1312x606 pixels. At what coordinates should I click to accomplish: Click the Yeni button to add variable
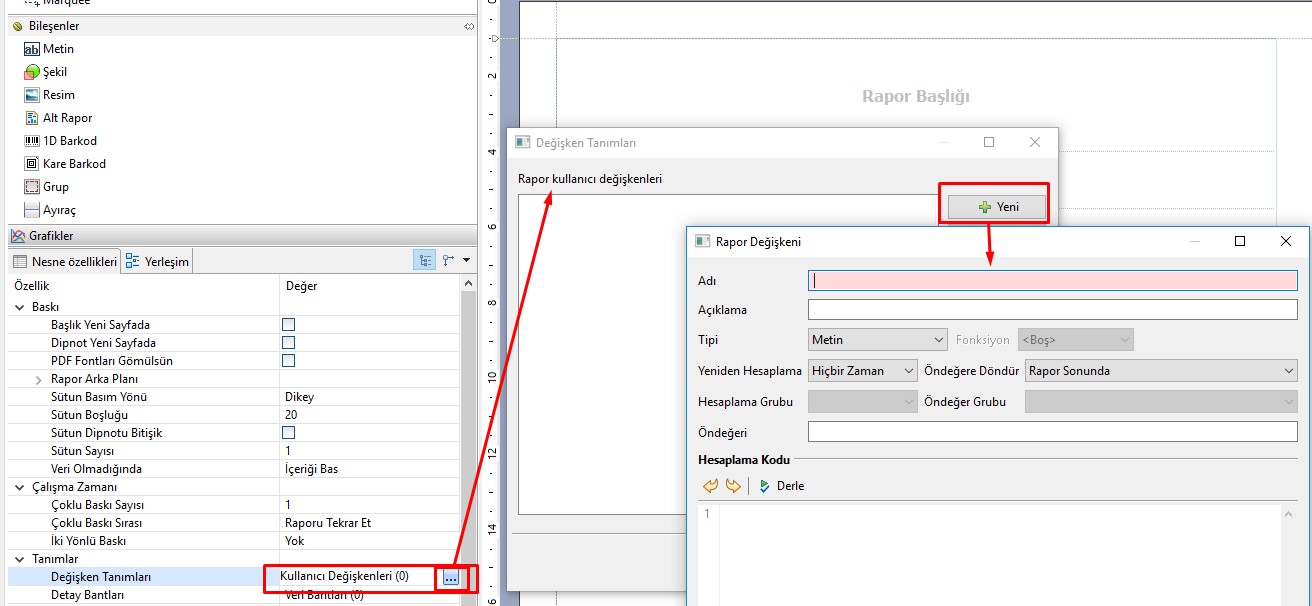tap(997, 207)
